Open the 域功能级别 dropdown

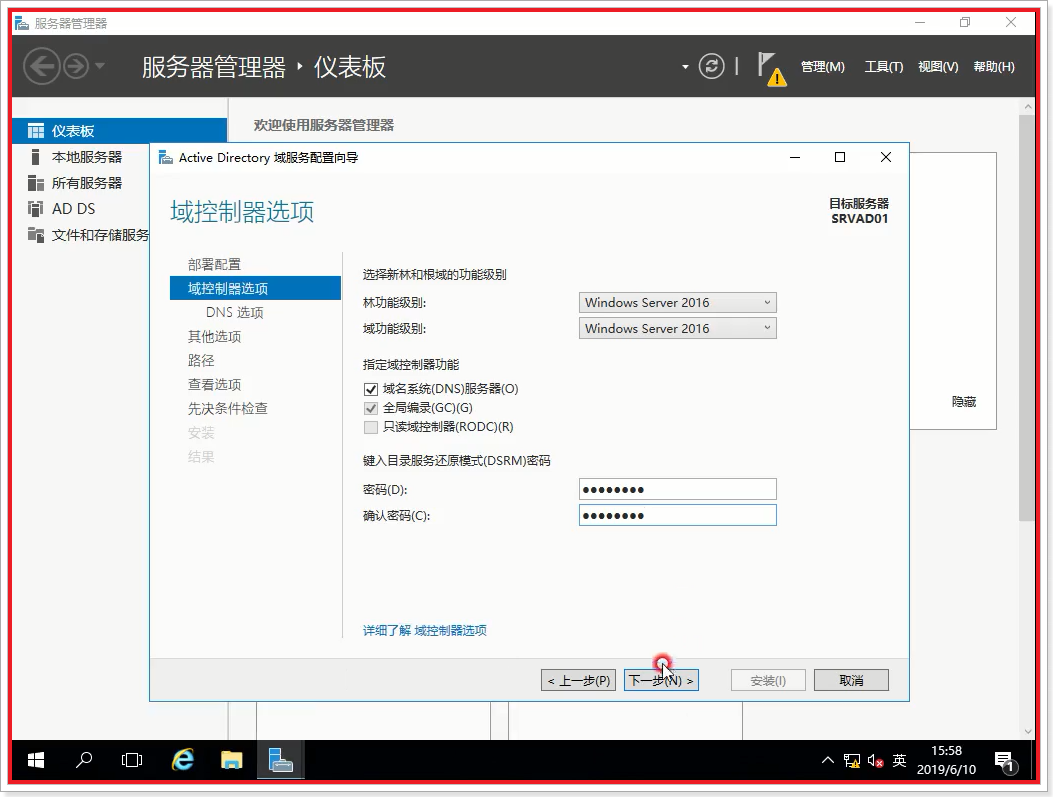coord(678,328)
